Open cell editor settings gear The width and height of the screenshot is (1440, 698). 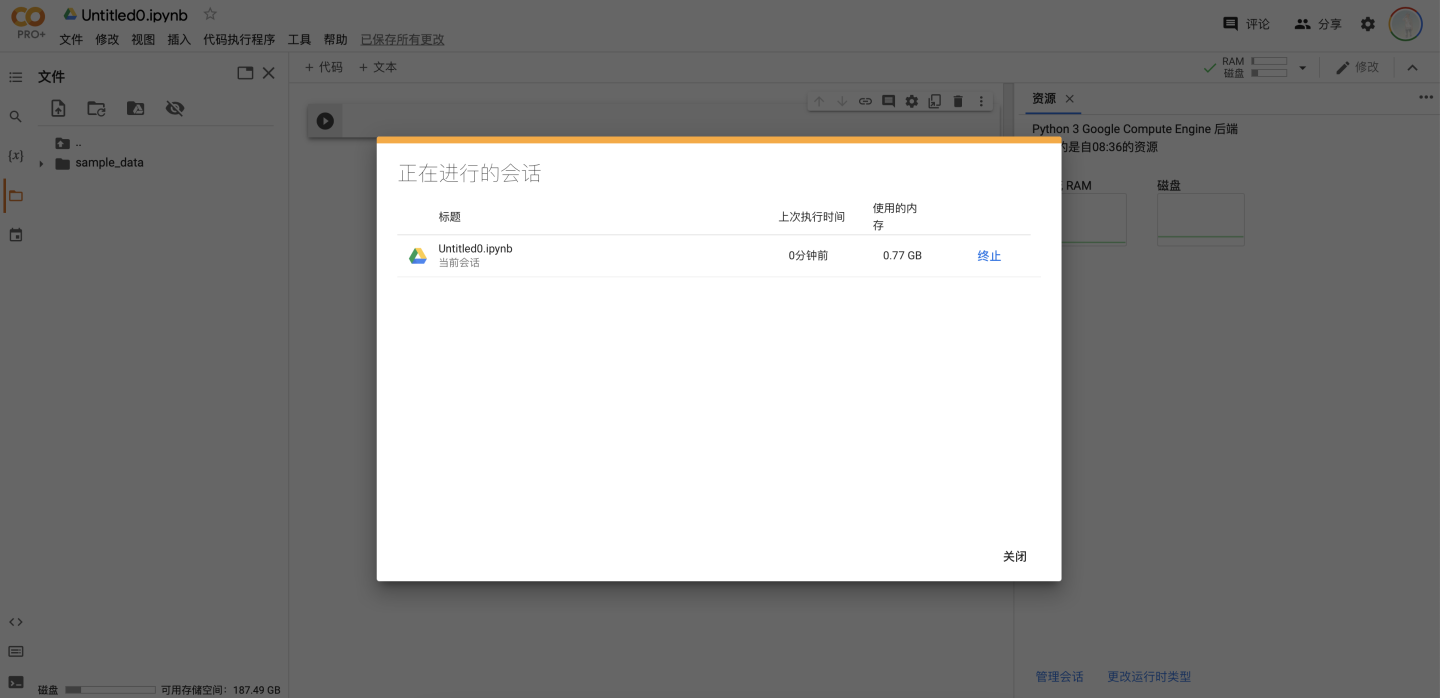point(911,101)
